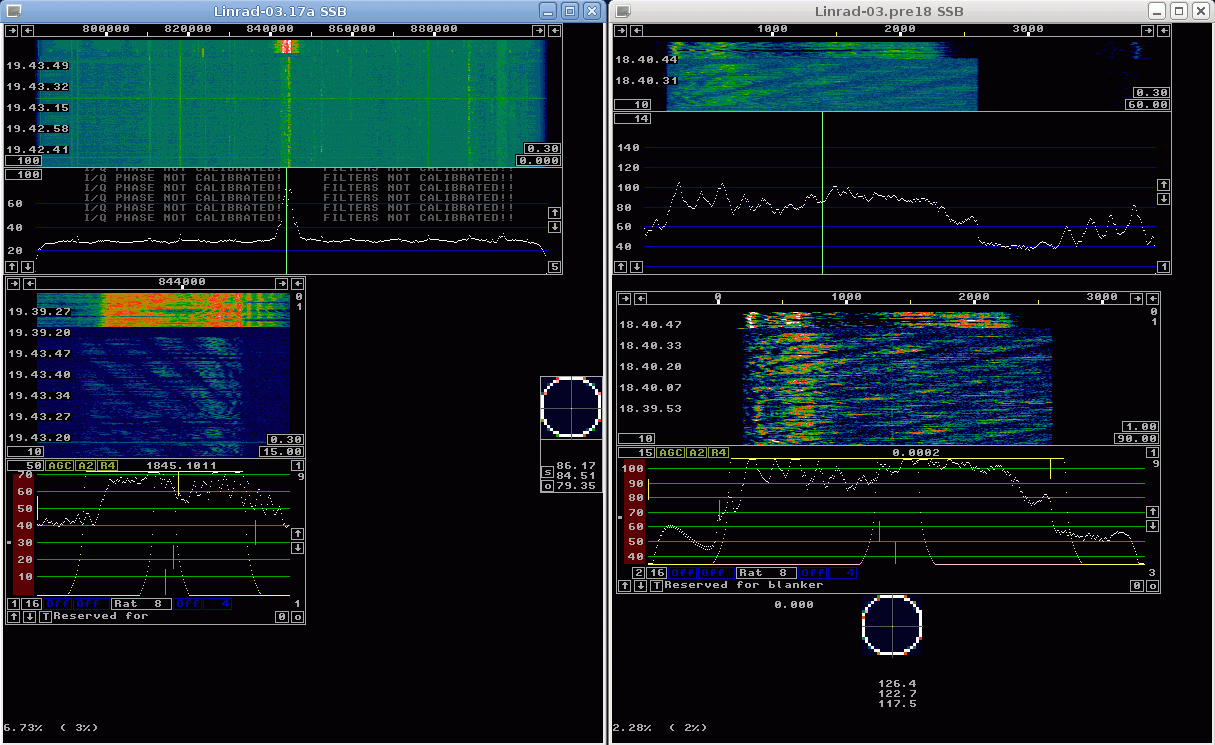The image size is (1215, 745).
Task: Open Linrad-03.pre18 window menu icon in title bar
Action: (622, 11)
